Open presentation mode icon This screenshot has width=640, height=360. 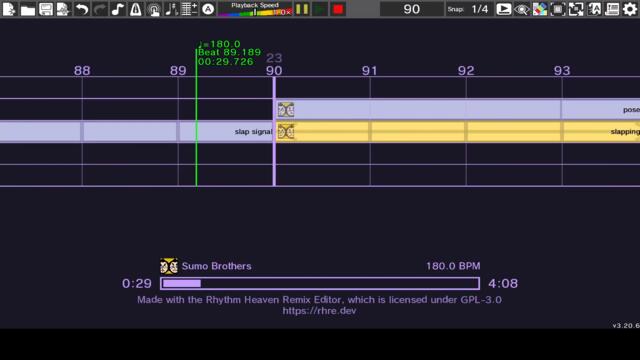503,9
